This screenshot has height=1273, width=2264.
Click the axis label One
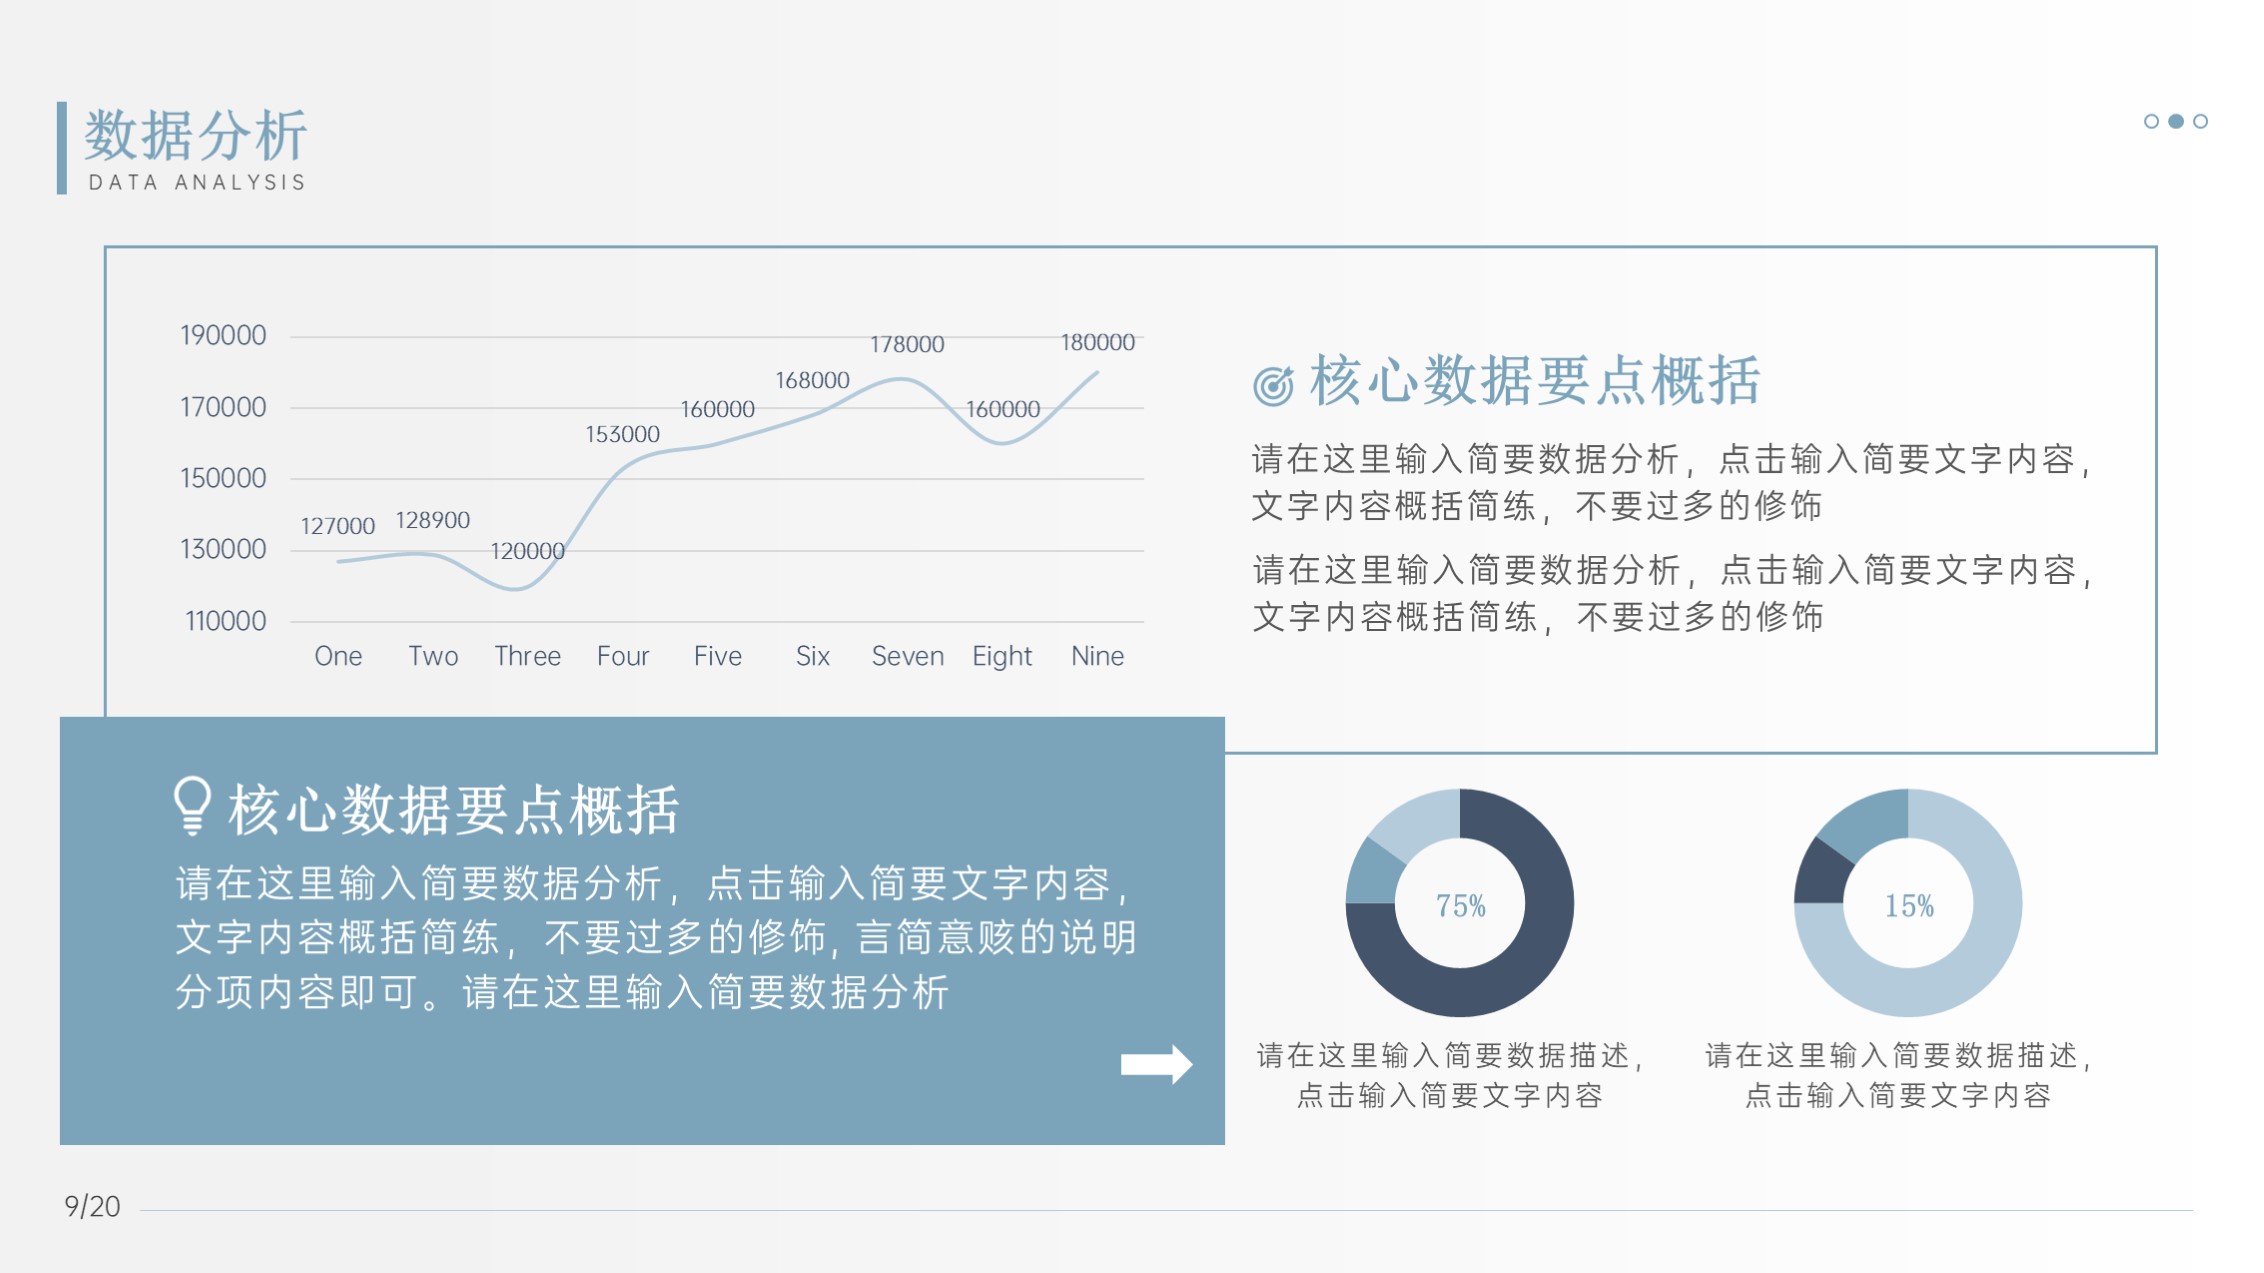point(338,656)
